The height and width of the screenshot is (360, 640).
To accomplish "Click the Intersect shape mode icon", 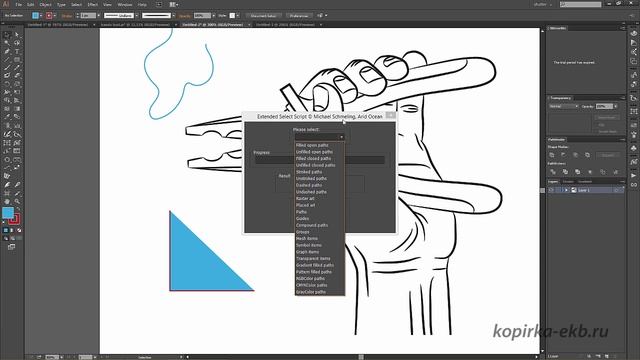I will point(576,155).
